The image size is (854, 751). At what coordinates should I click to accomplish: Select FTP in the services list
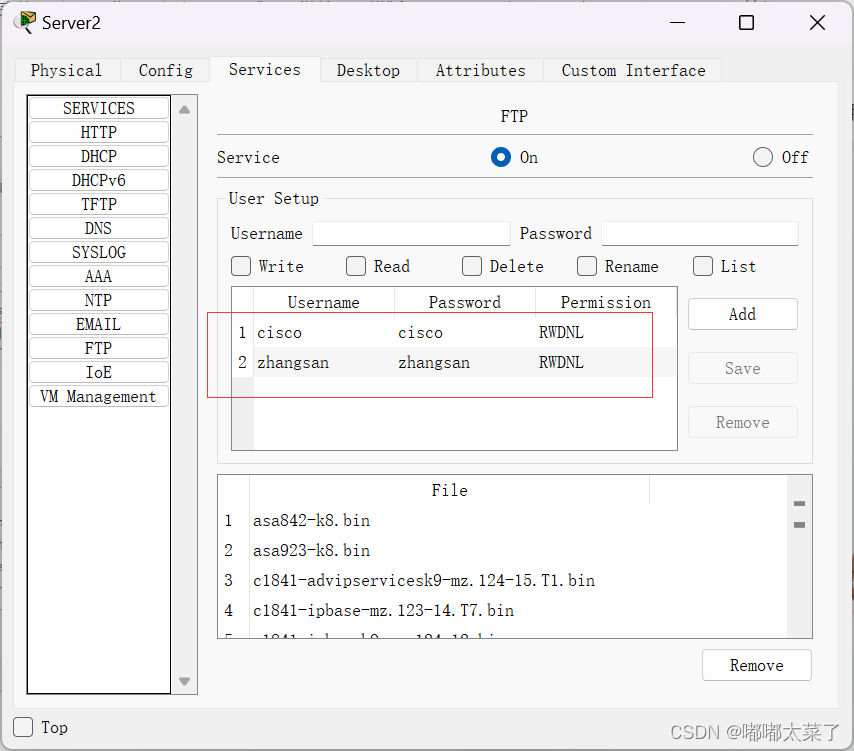[99, 348]
